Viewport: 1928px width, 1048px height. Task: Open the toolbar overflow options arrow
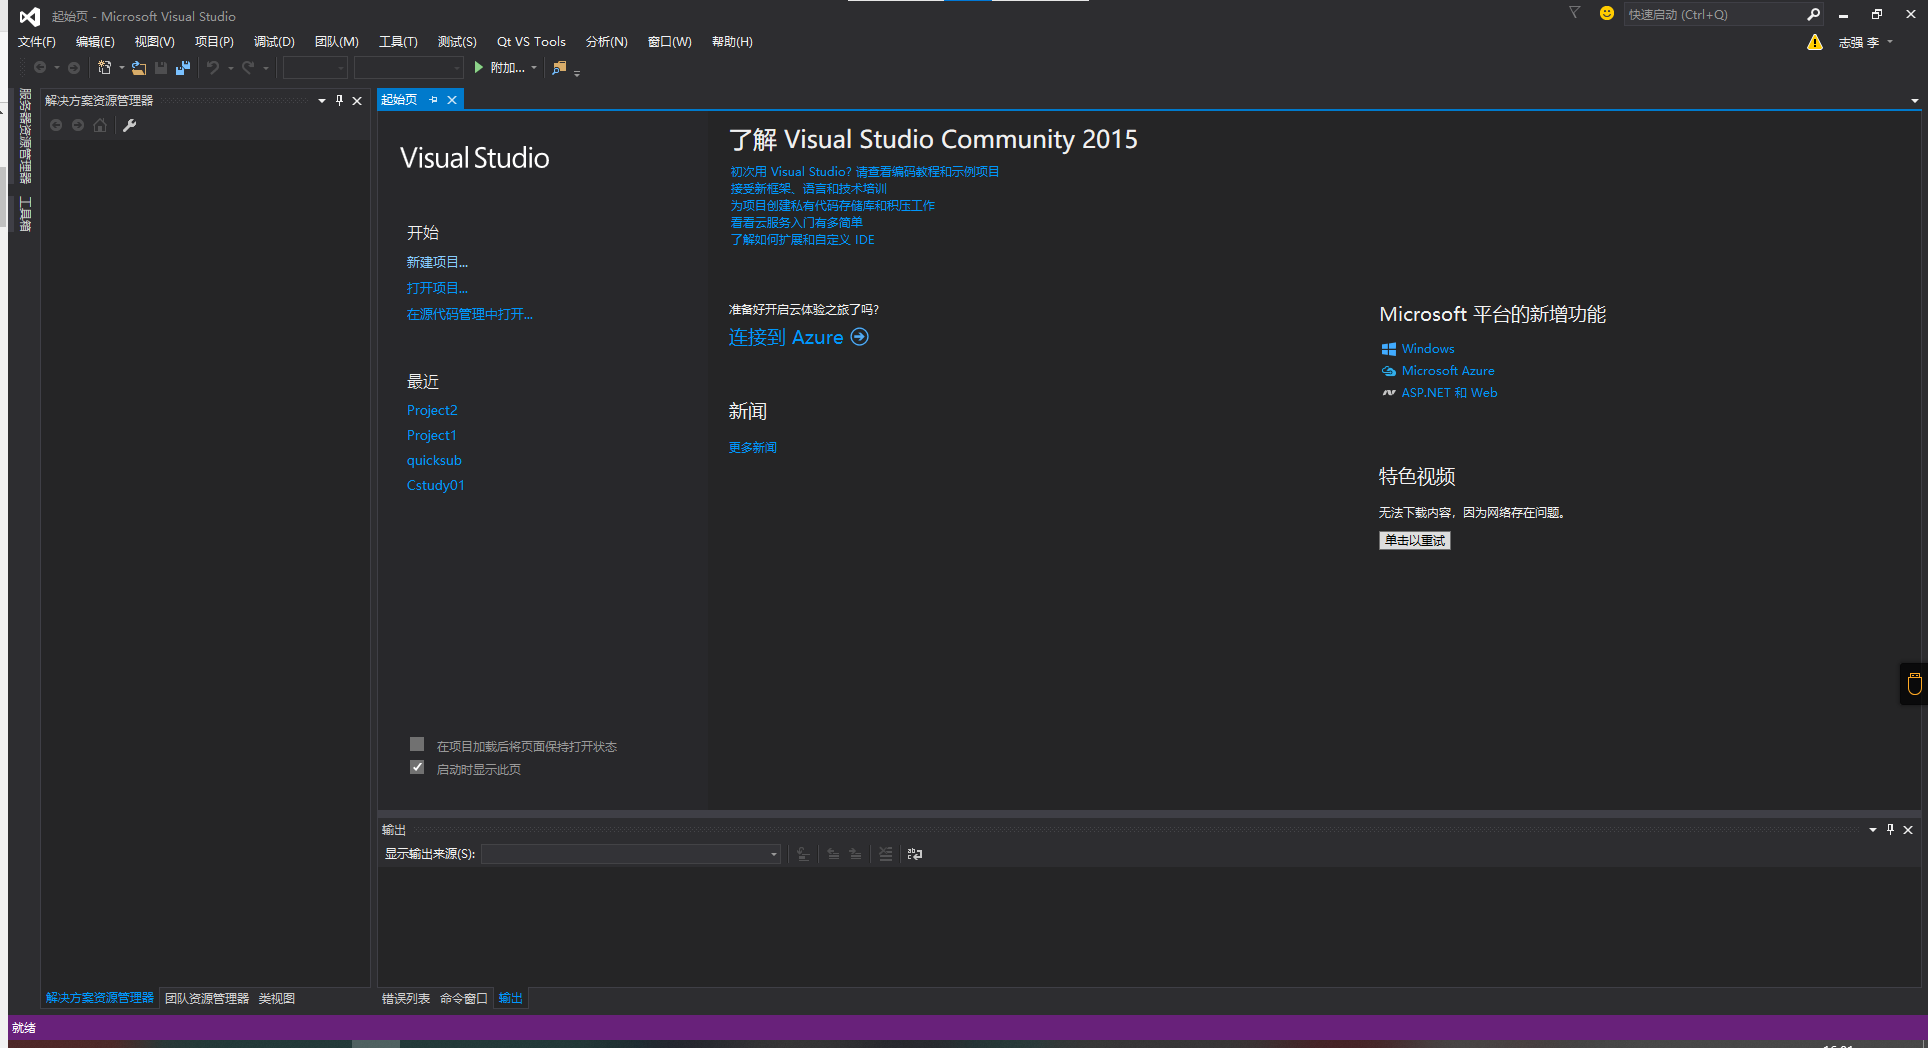(577, 72)
